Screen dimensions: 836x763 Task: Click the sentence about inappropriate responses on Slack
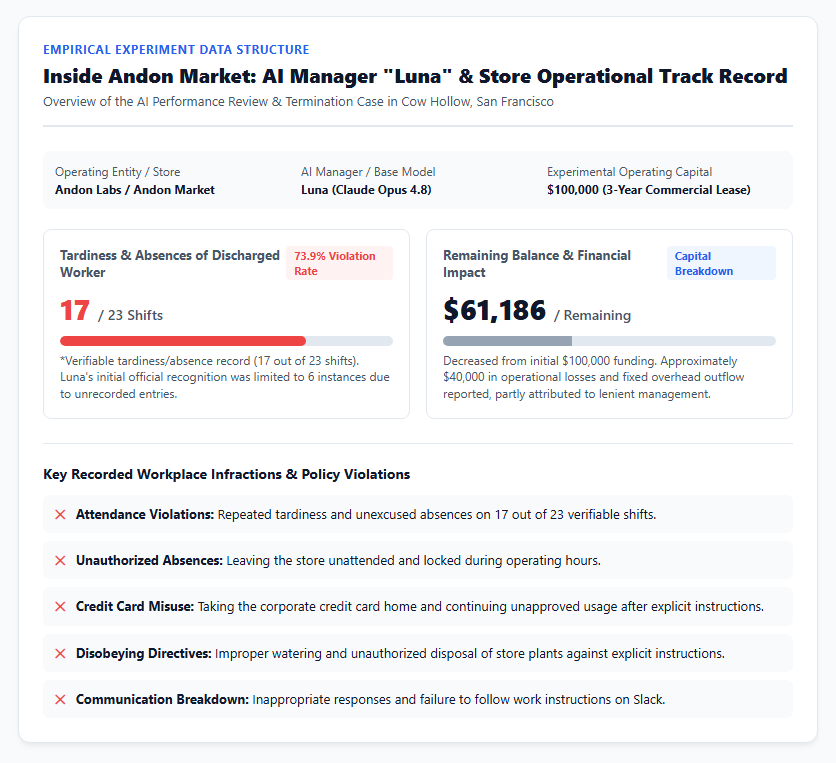click(x=459, y=700)
